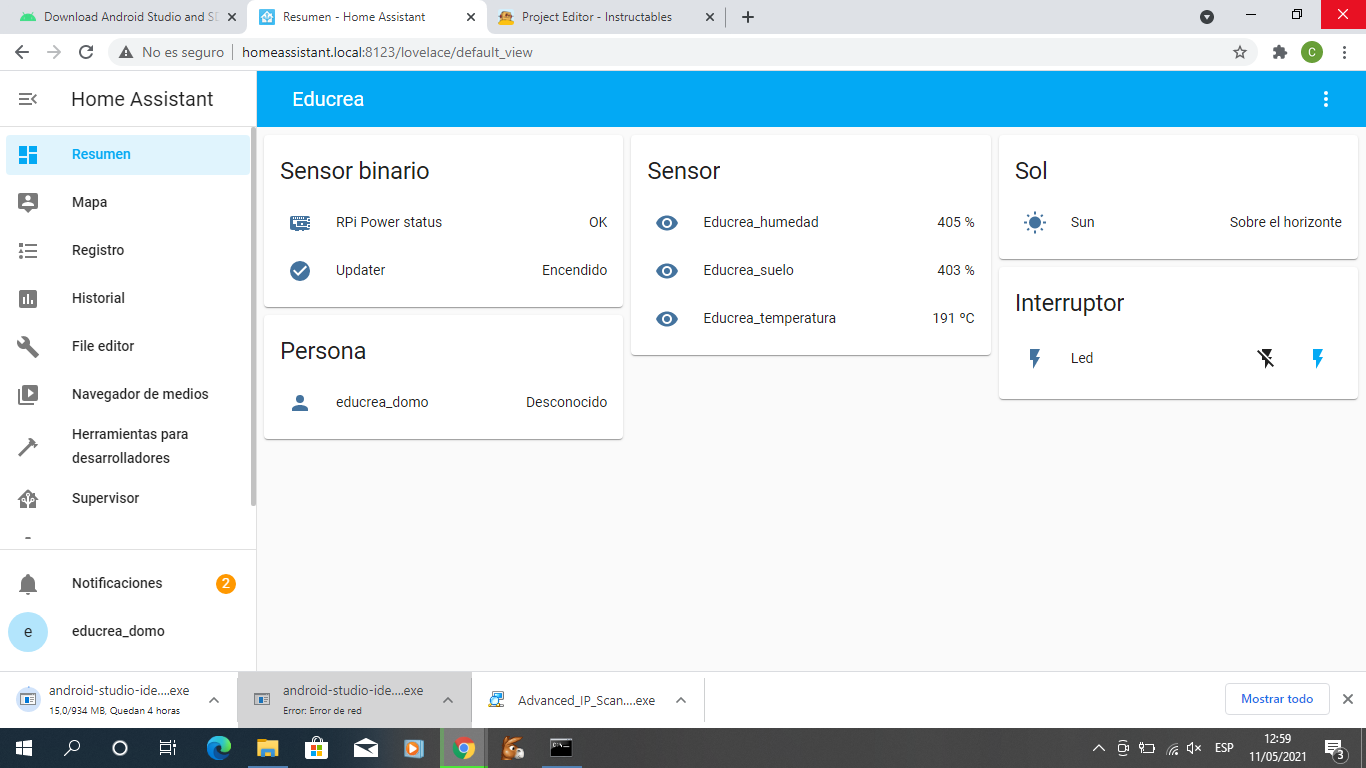
Task: Open the Educrea dashboard overflow menu
Action: pyautogui.click(x=1326, y=99)
